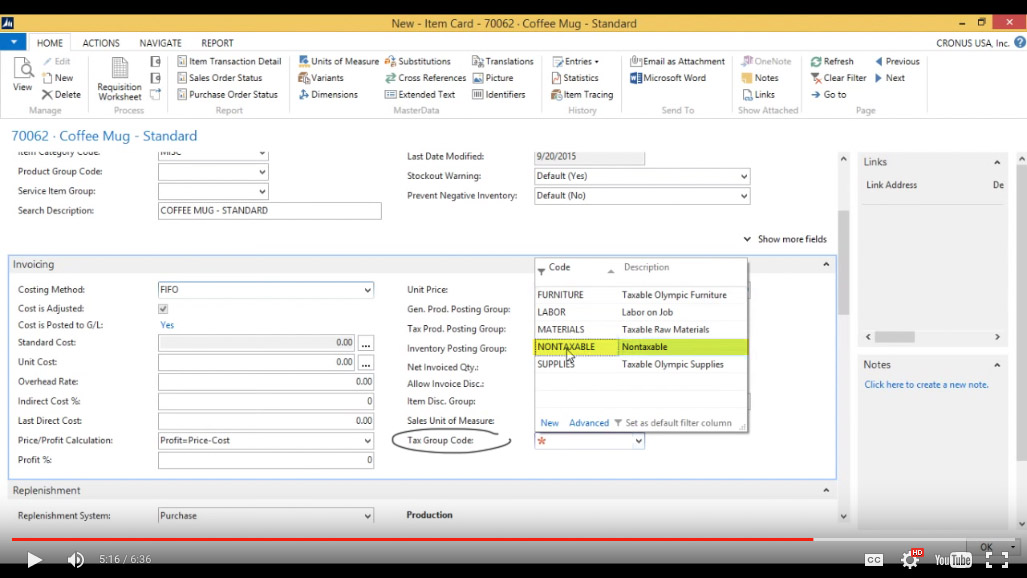Open Entries dropdown in History group
Viewport: 1027px width, 578px height.
576,61
